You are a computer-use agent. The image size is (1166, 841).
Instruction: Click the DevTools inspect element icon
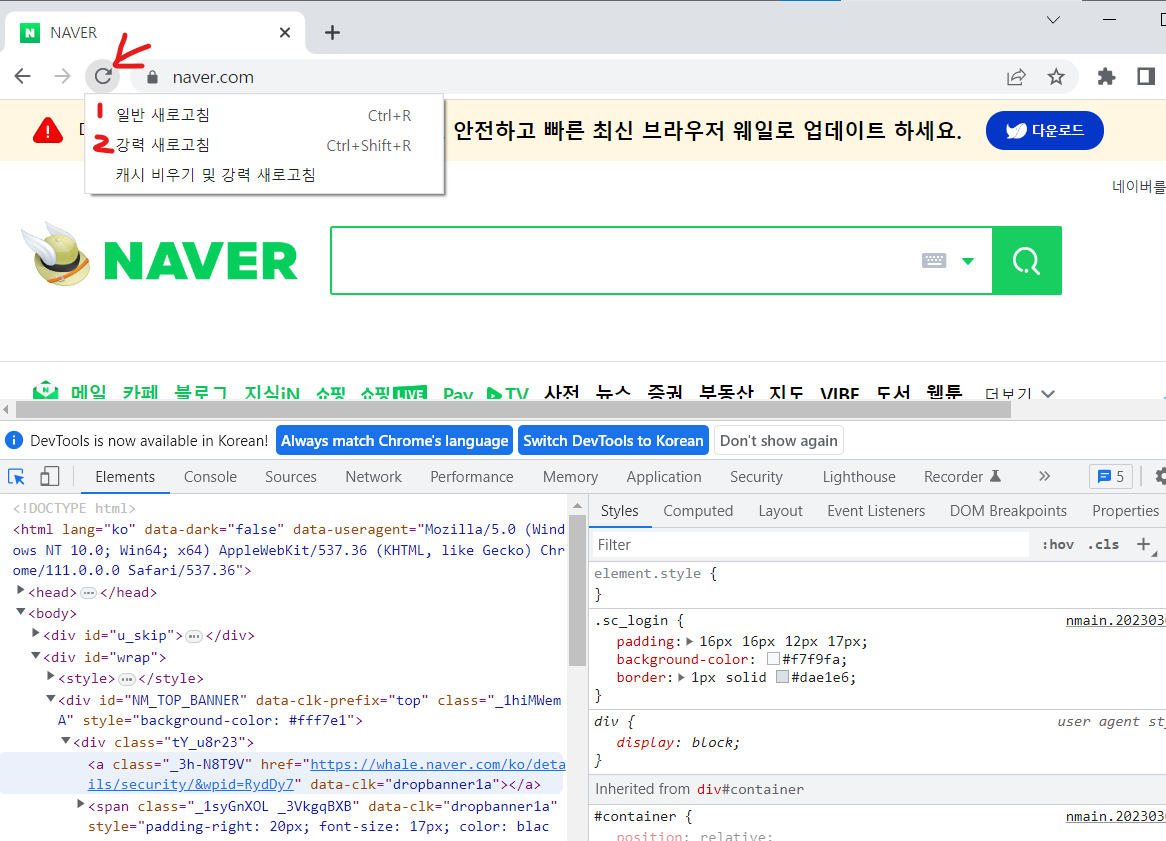16,477
